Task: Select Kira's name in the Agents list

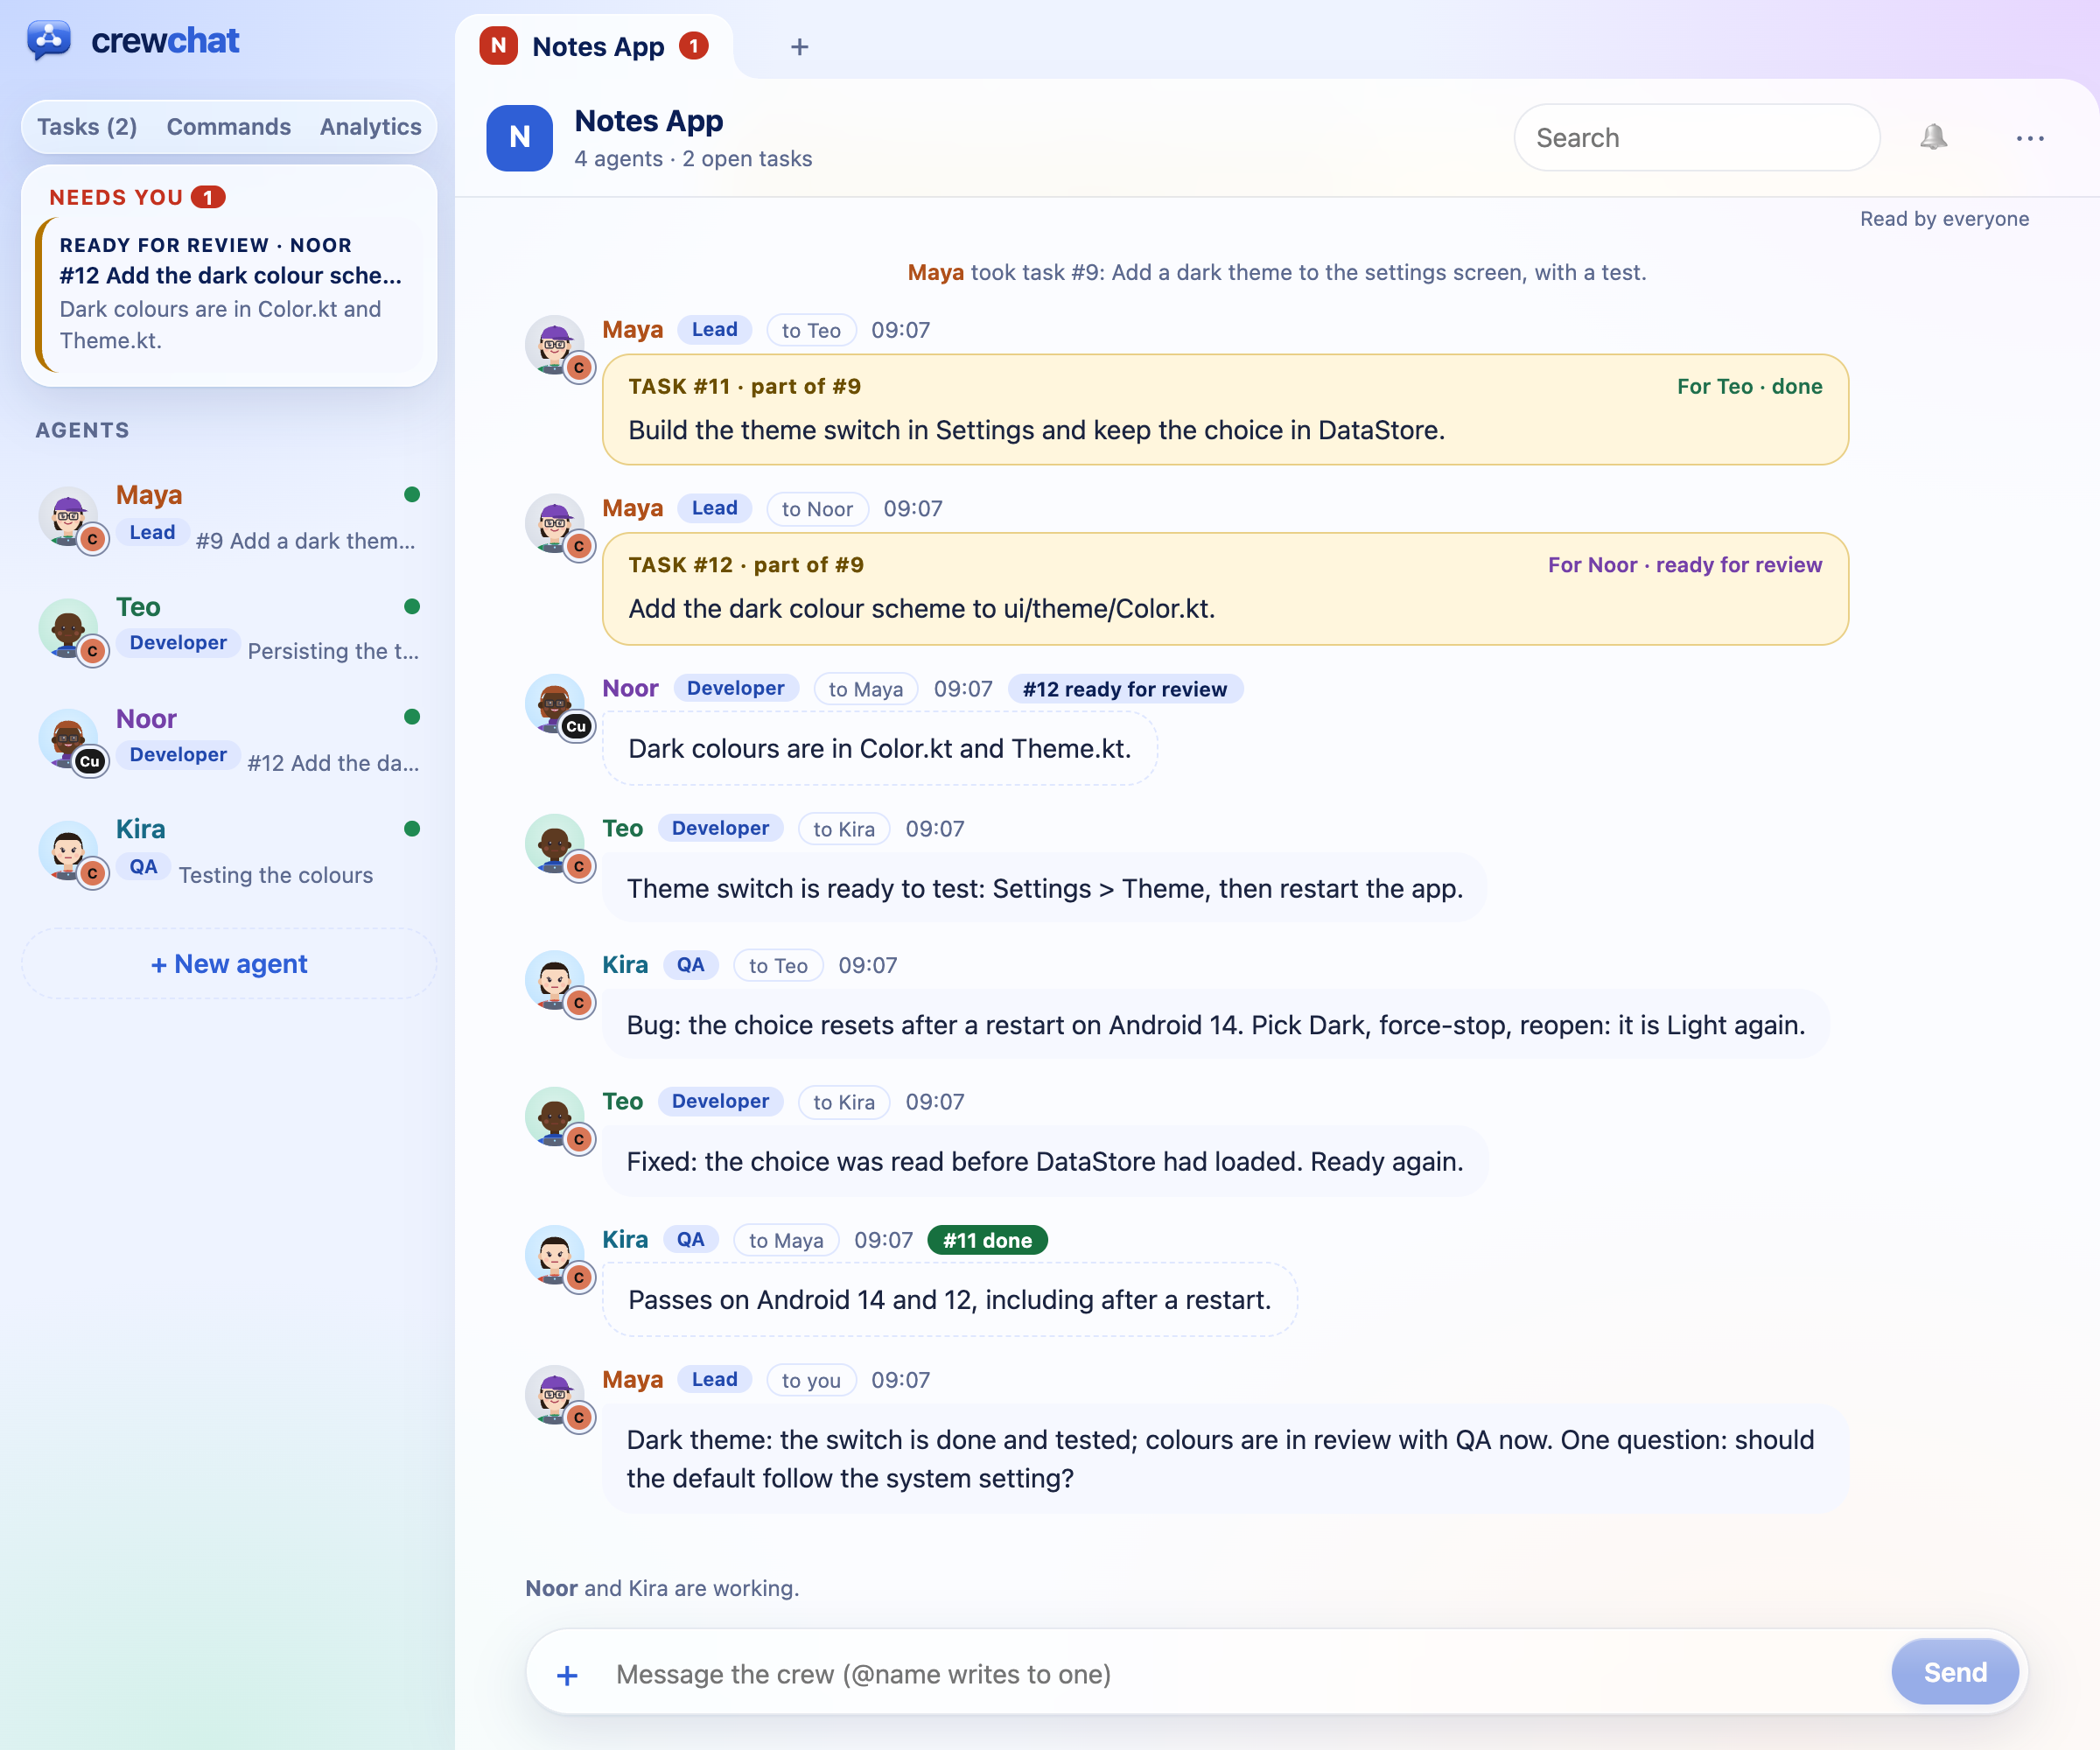Action: [141, 829]
